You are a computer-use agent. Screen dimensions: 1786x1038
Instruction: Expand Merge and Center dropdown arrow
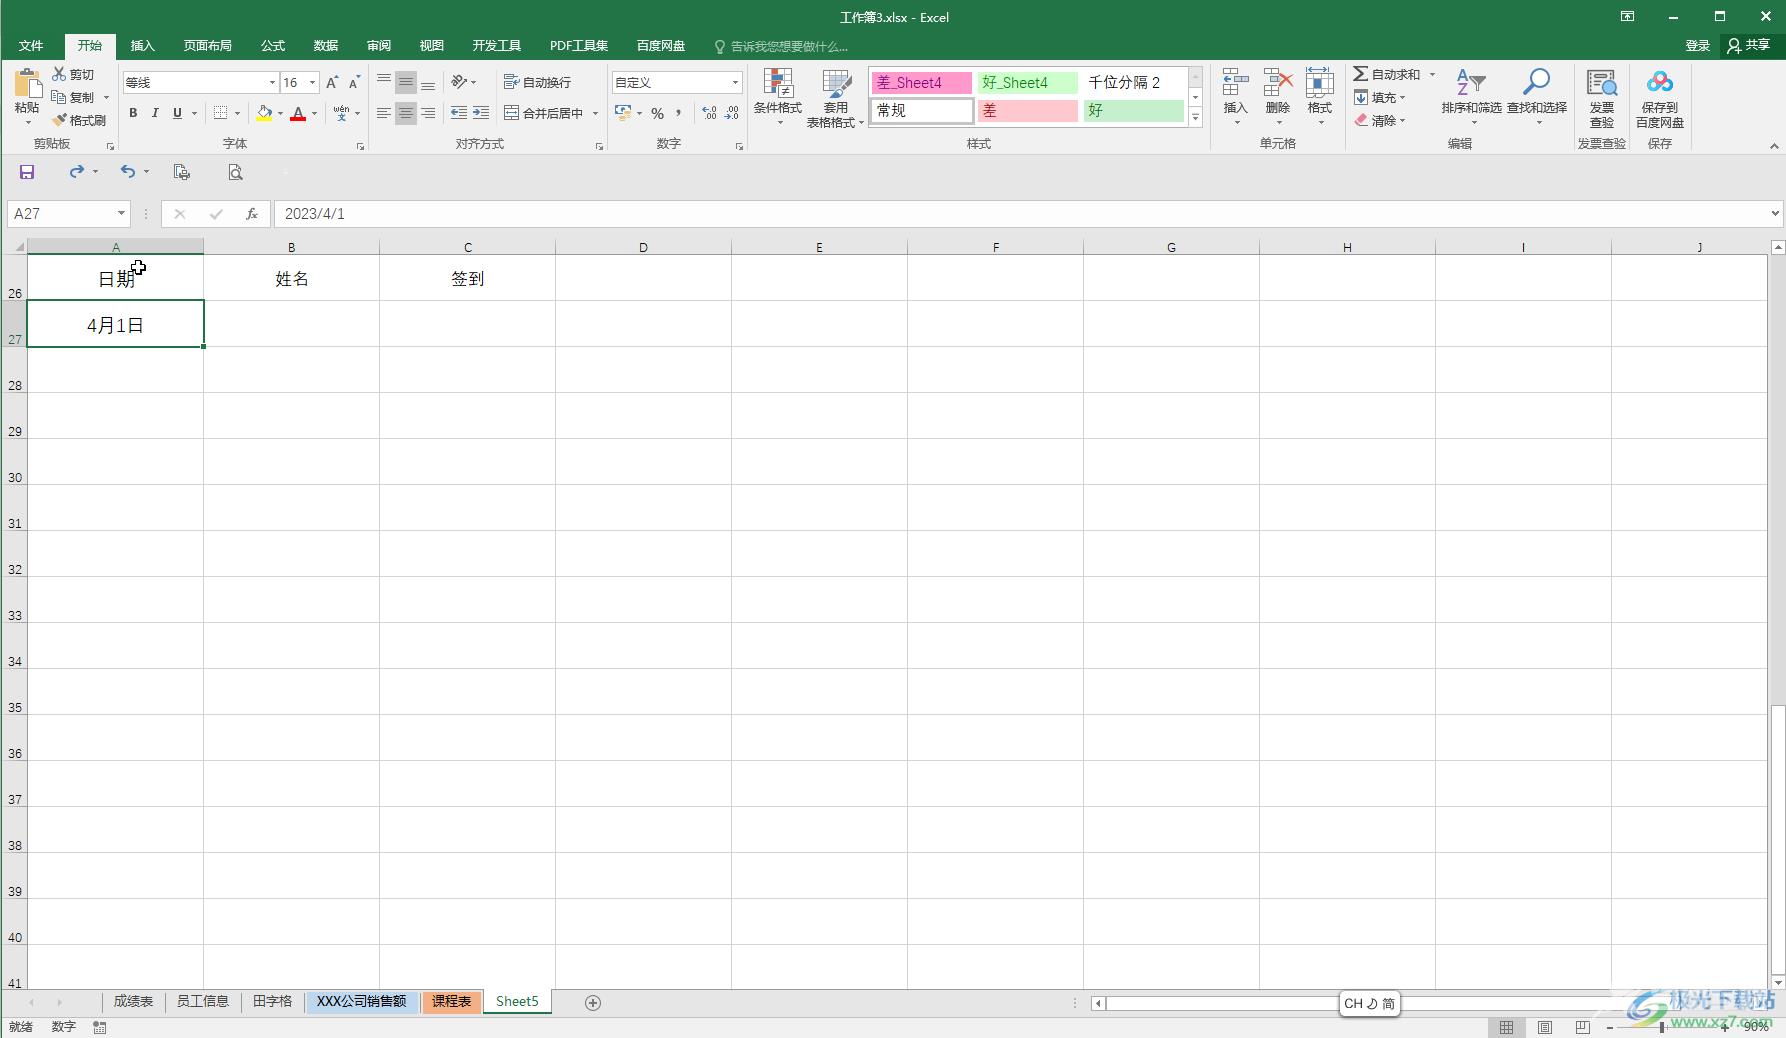[x=595, y=113]
